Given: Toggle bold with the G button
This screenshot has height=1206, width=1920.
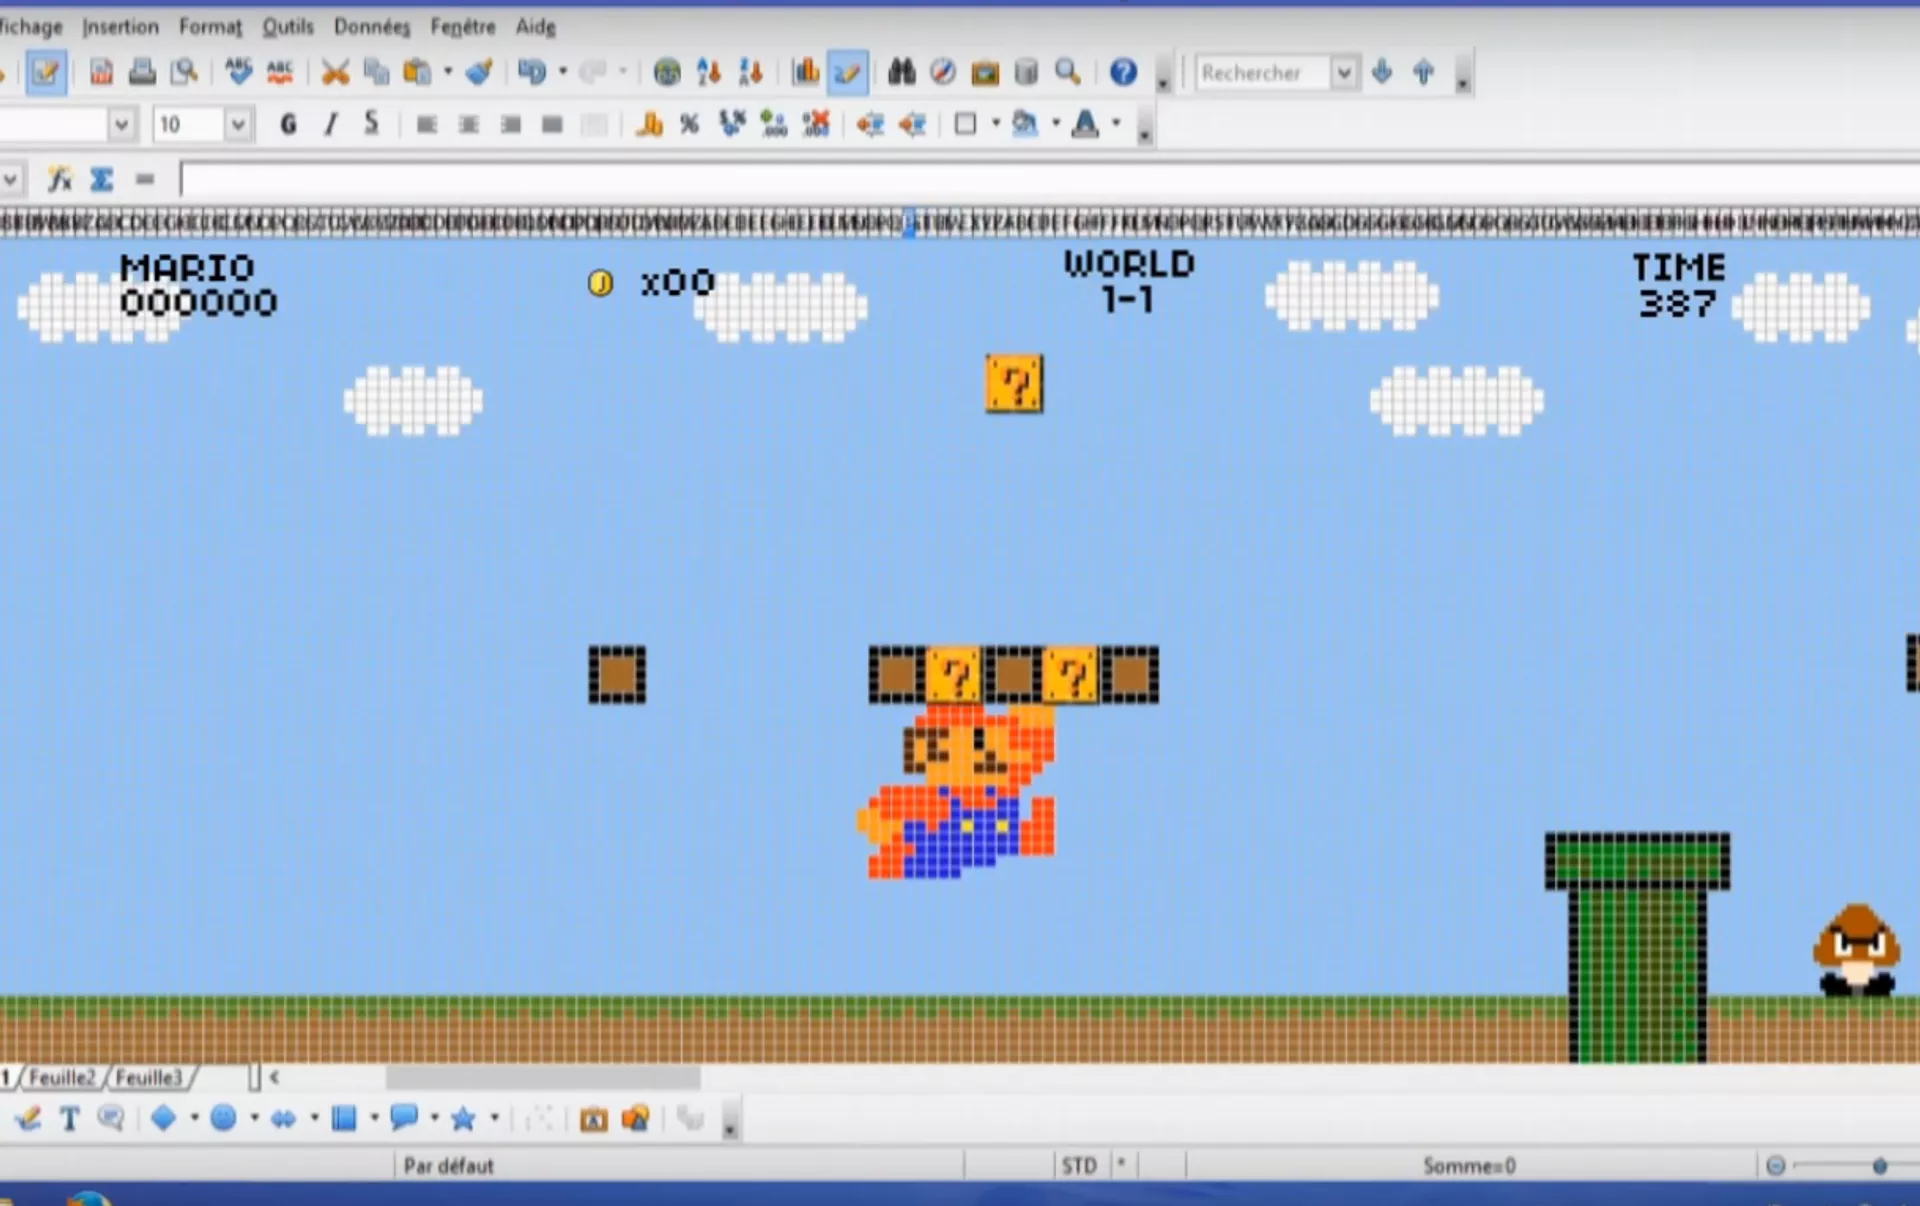Looking at the screenshot, I should (288, 124).
